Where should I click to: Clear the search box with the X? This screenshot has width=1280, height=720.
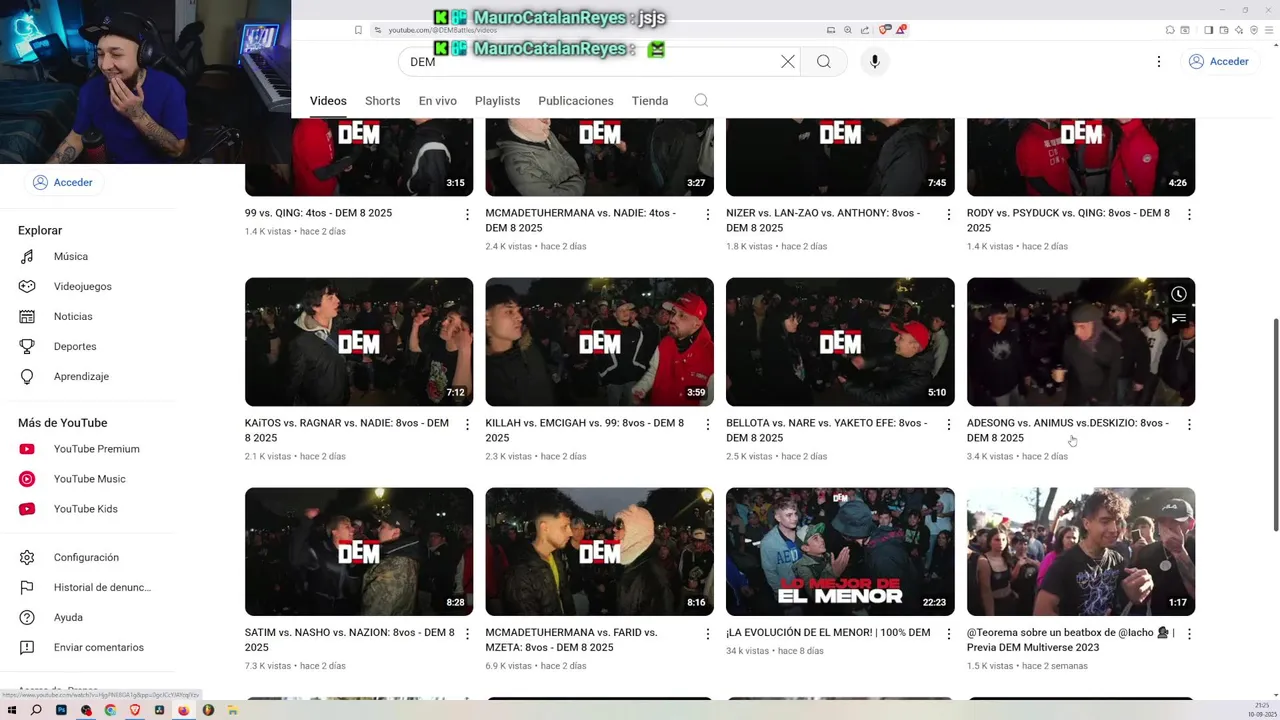788,62
